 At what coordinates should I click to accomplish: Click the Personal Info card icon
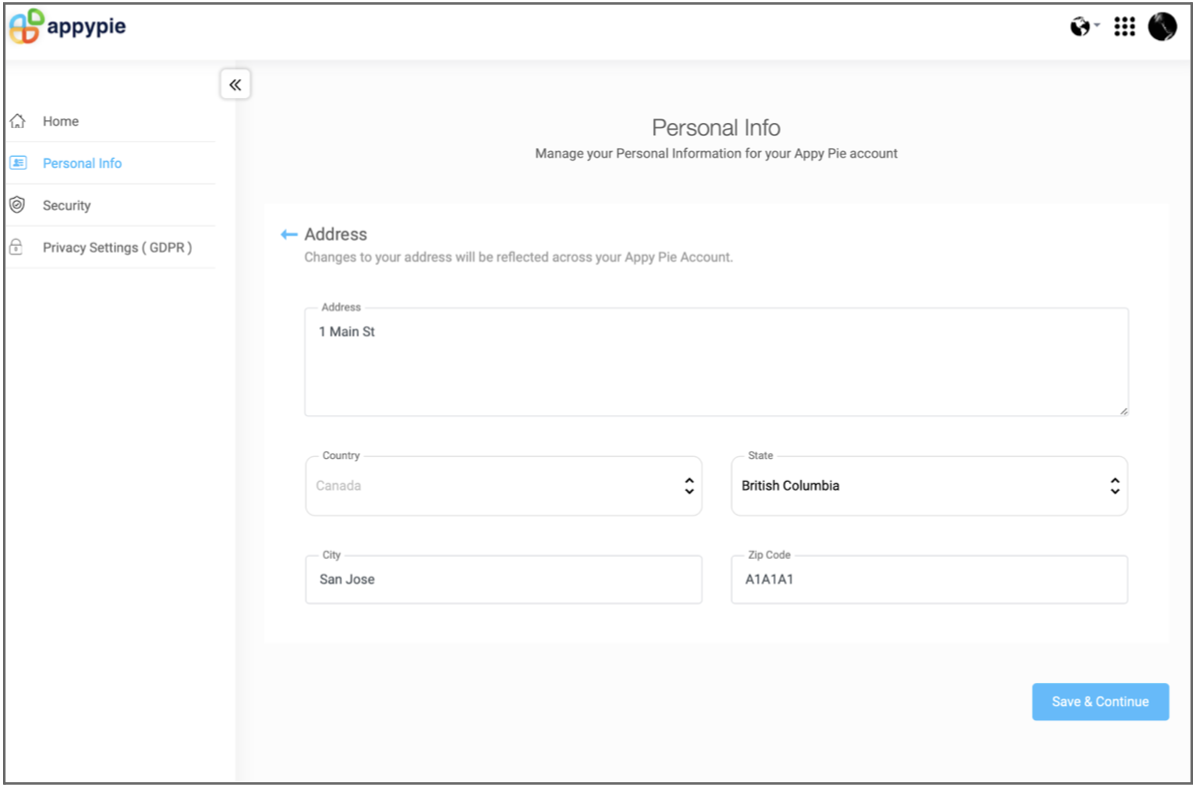(17, 163)
